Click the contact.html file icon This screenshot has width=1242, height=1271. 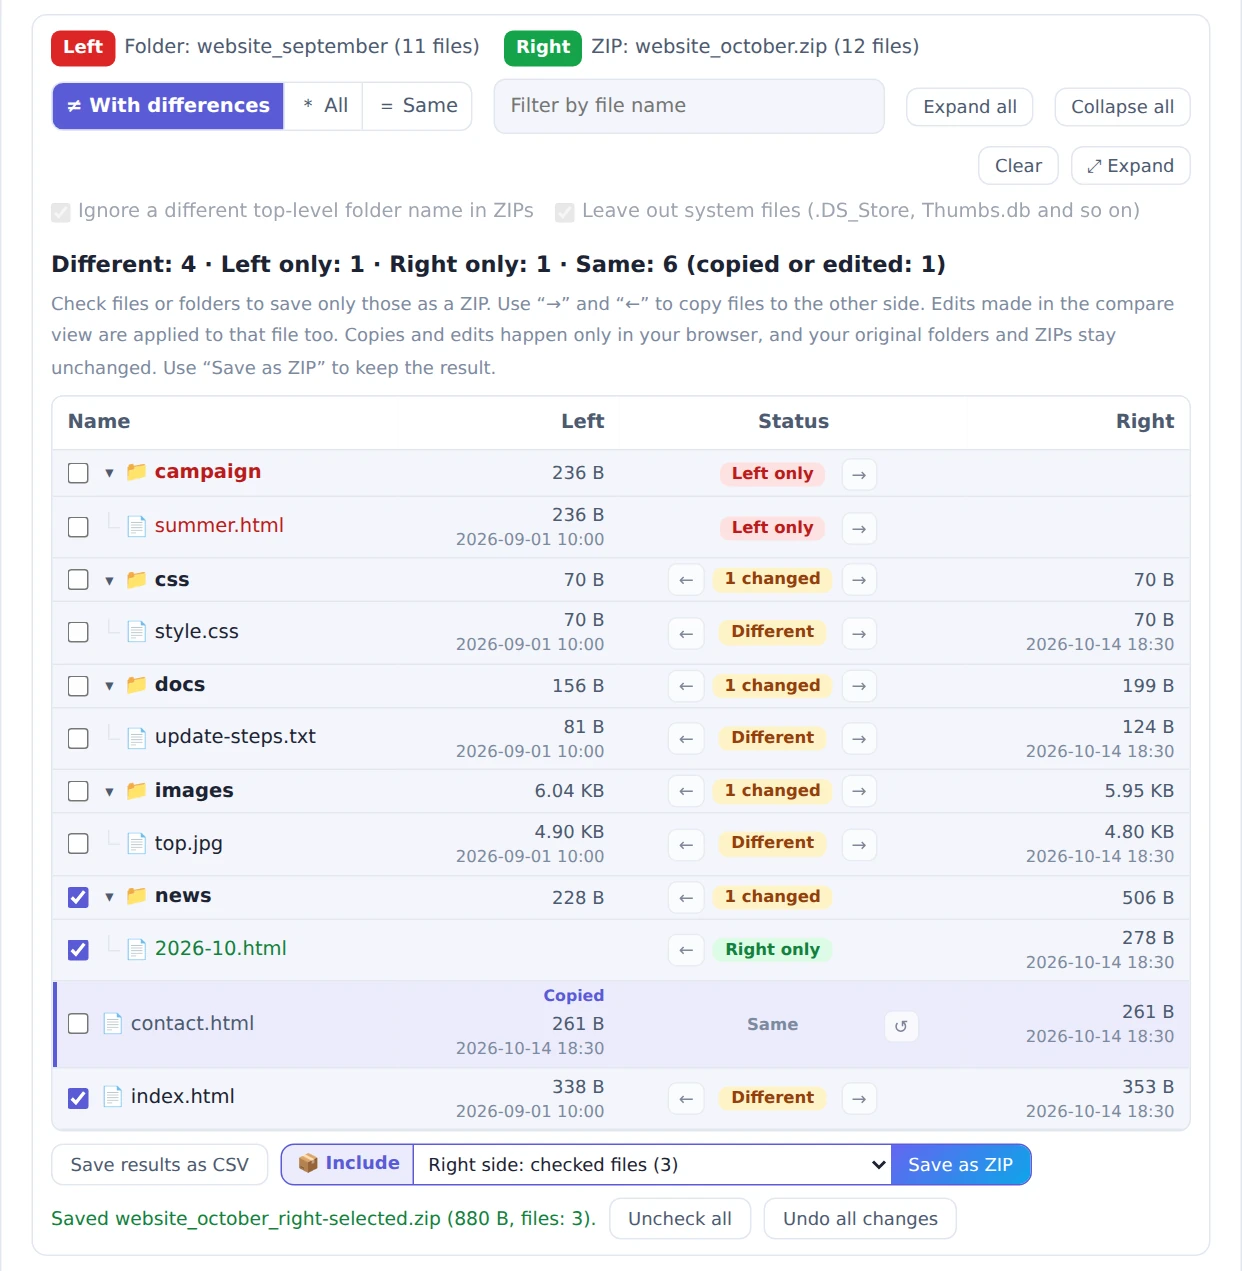click(113, 1024)
